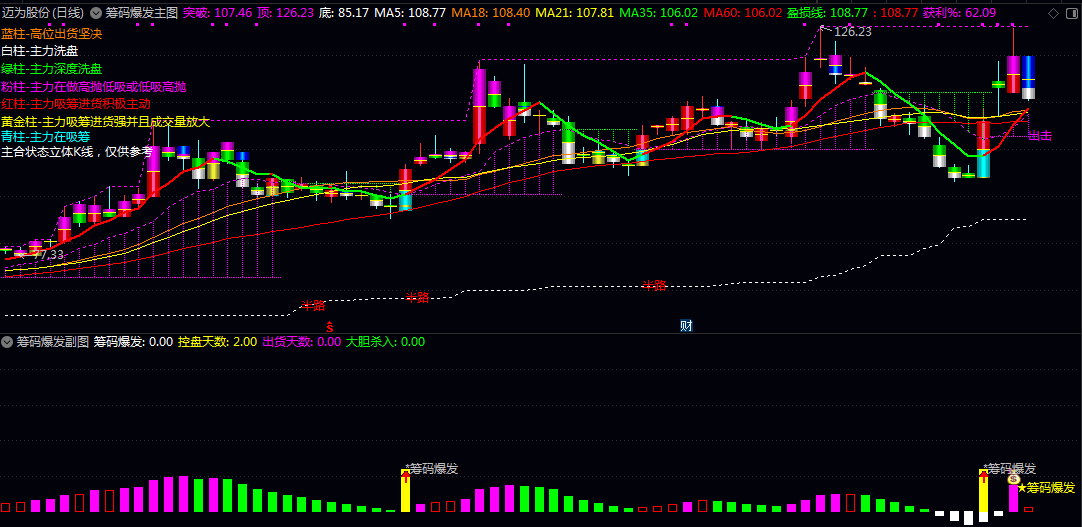Toggle the side panel icon at top right
This screenshot has width=1082, height=527.
point(1070,13)
